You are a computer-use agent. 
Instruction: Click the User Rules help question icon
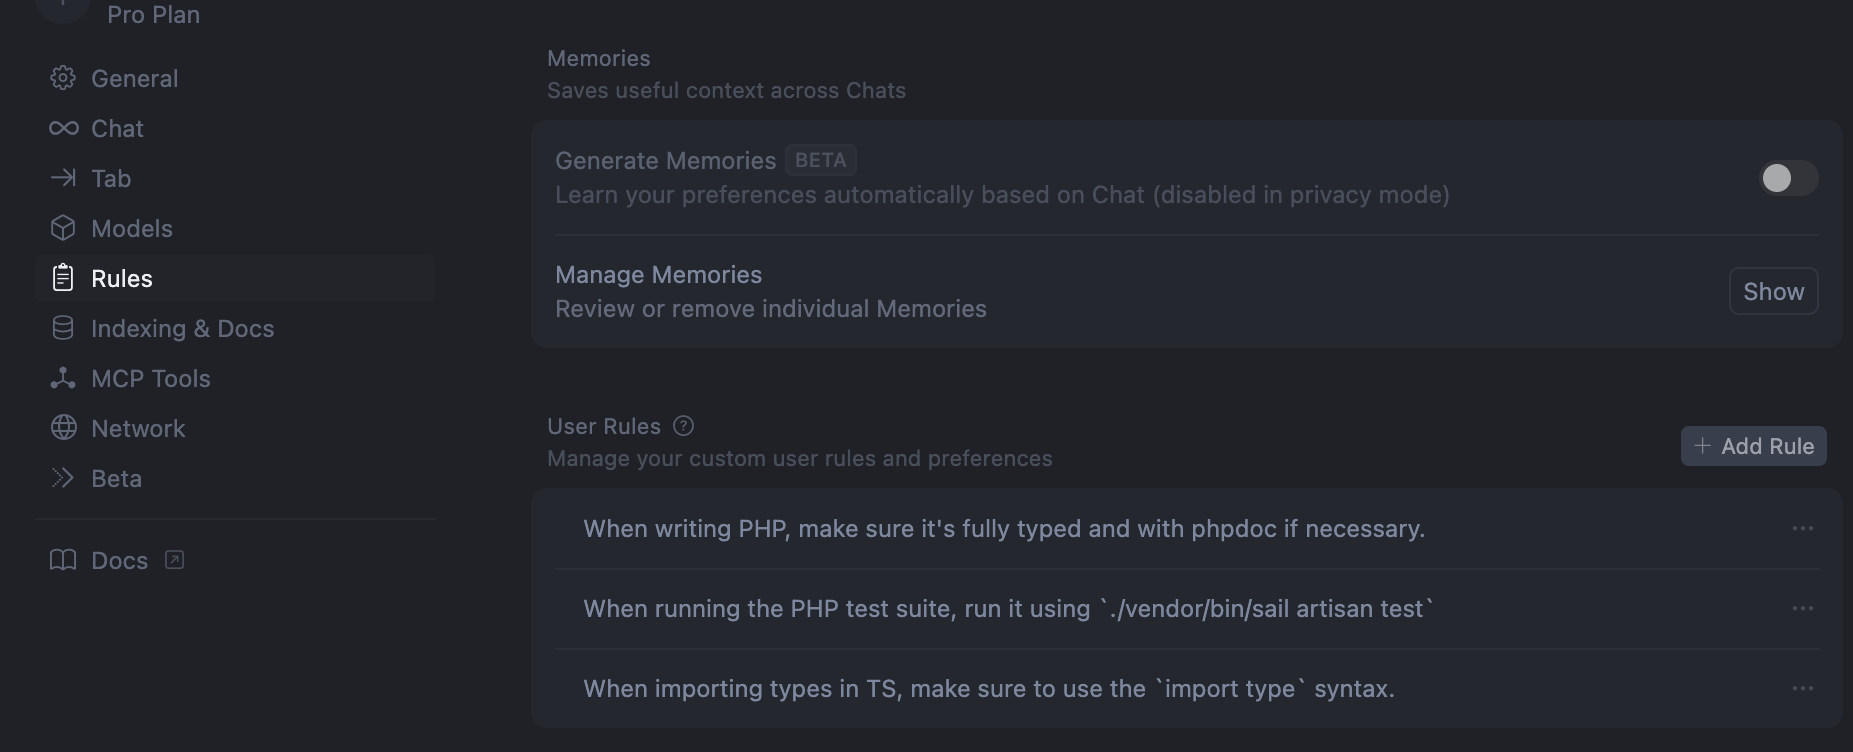pos(684,426)
